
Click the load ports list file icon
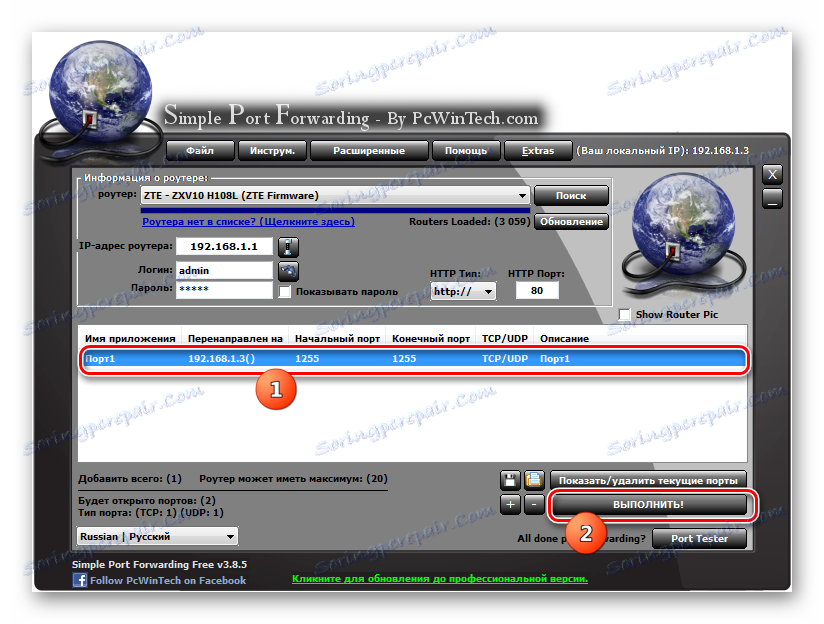[534, 479]
